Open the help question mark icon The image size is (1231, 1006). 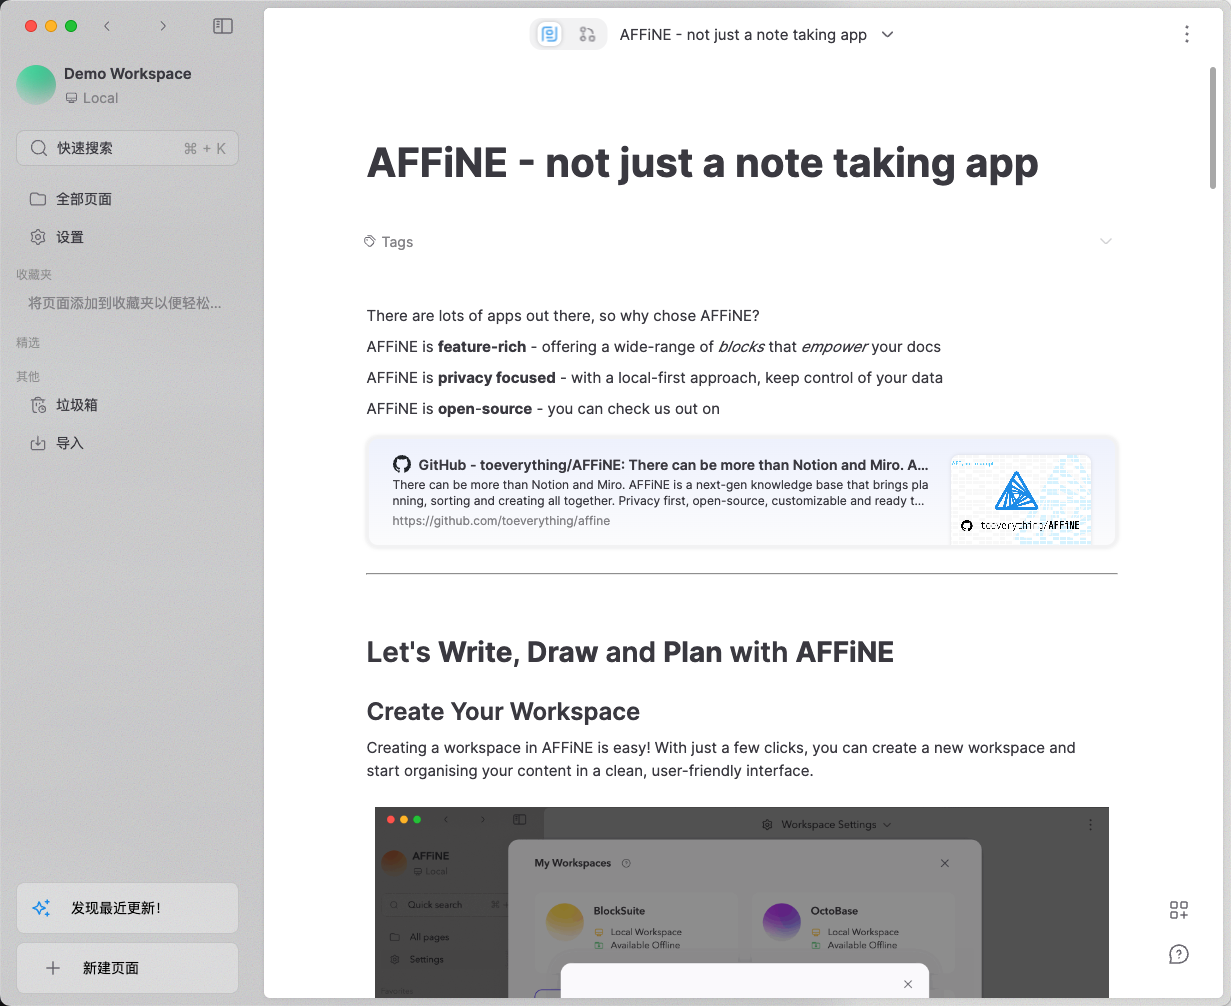point(1179,955)
